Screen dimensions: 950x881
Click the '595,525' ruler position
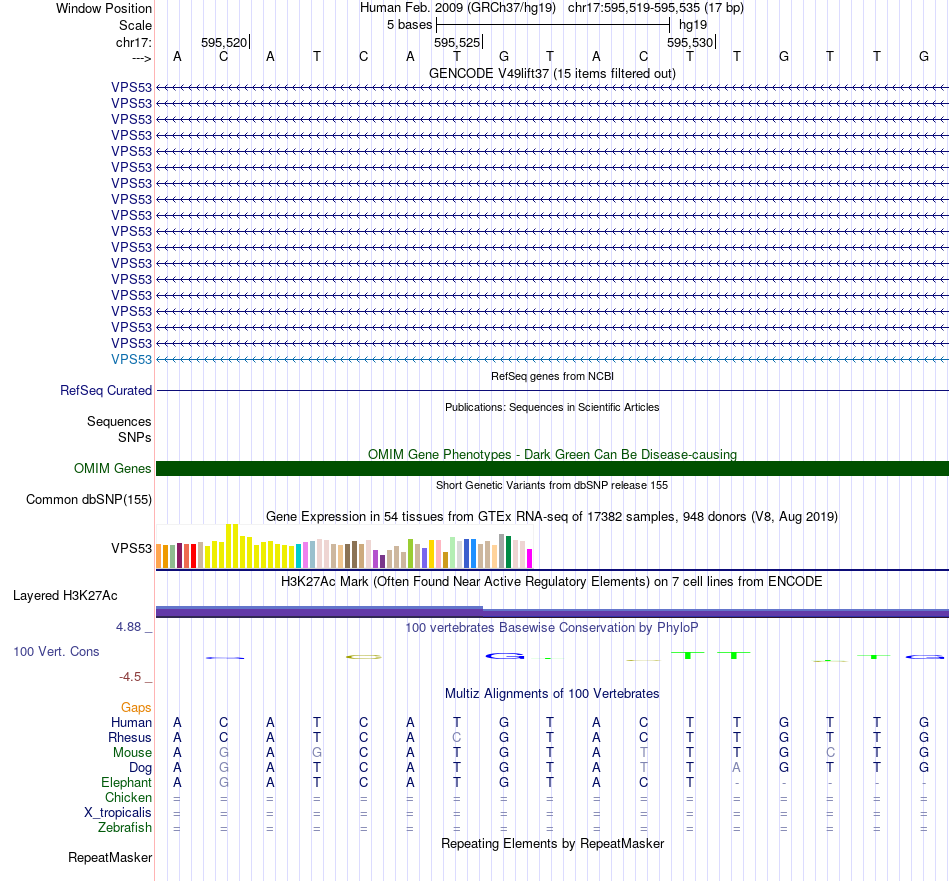click(x=457, y=42)
